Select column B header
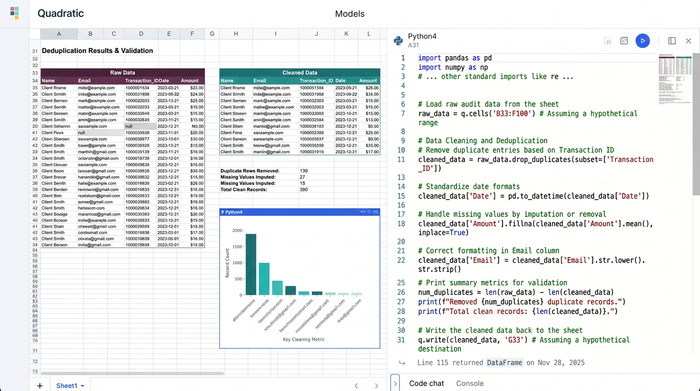The width and height of the screenshot is (700, 391). [x=91, y=33]
